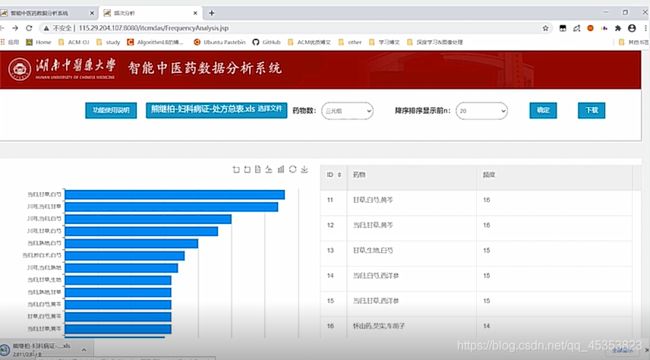Bookmark this page with star icon
The width and height of the screenshot is (650, 360).
tap(546, 28)
